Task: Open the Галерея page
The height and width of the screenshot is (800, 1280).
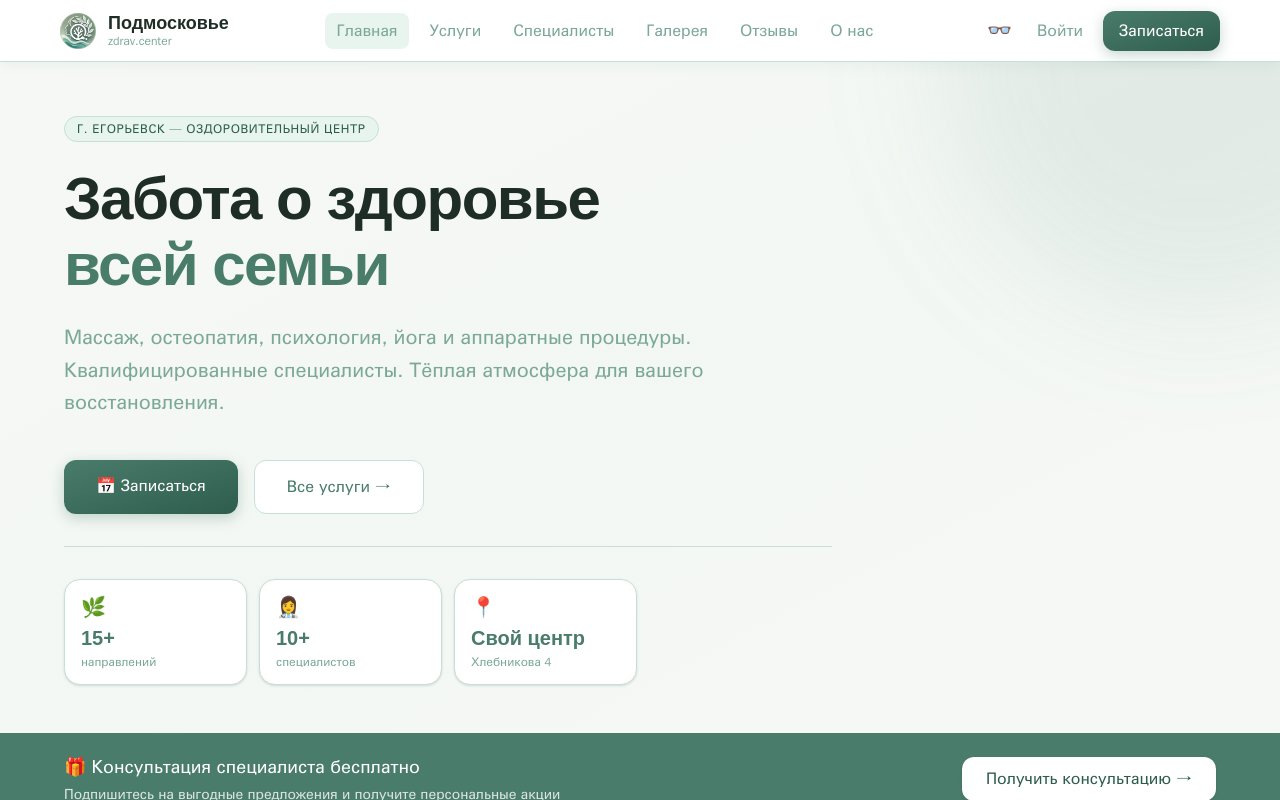Action: [677, 31]
